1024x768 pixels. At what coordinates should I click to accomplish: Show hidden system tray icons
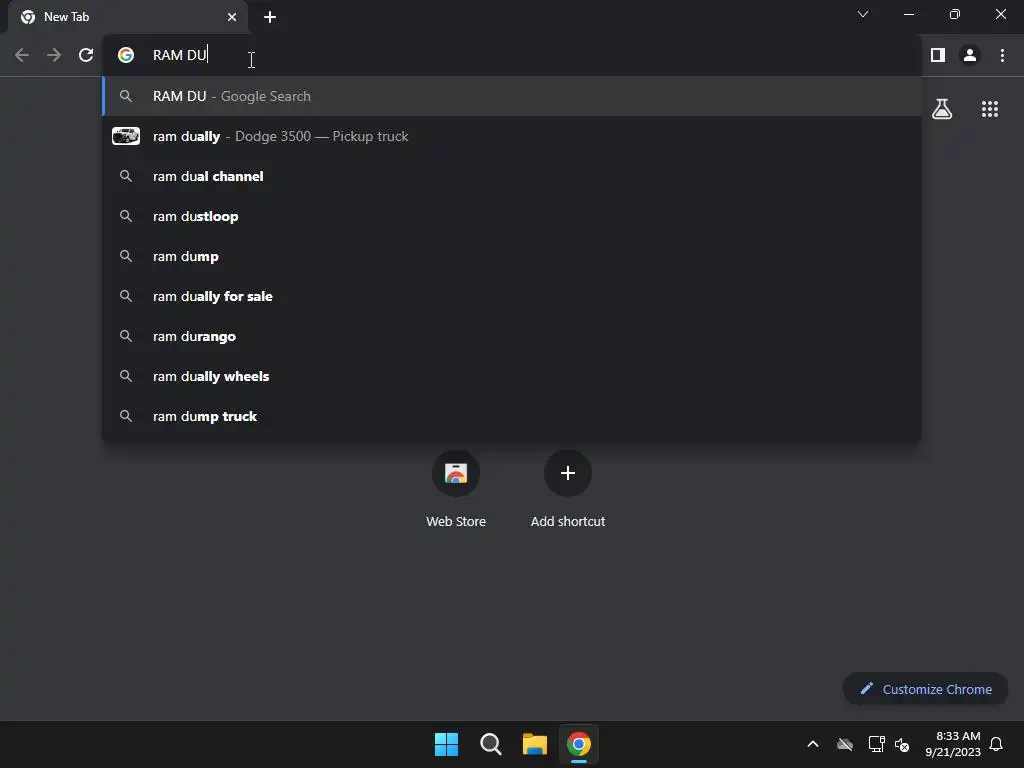813,744
